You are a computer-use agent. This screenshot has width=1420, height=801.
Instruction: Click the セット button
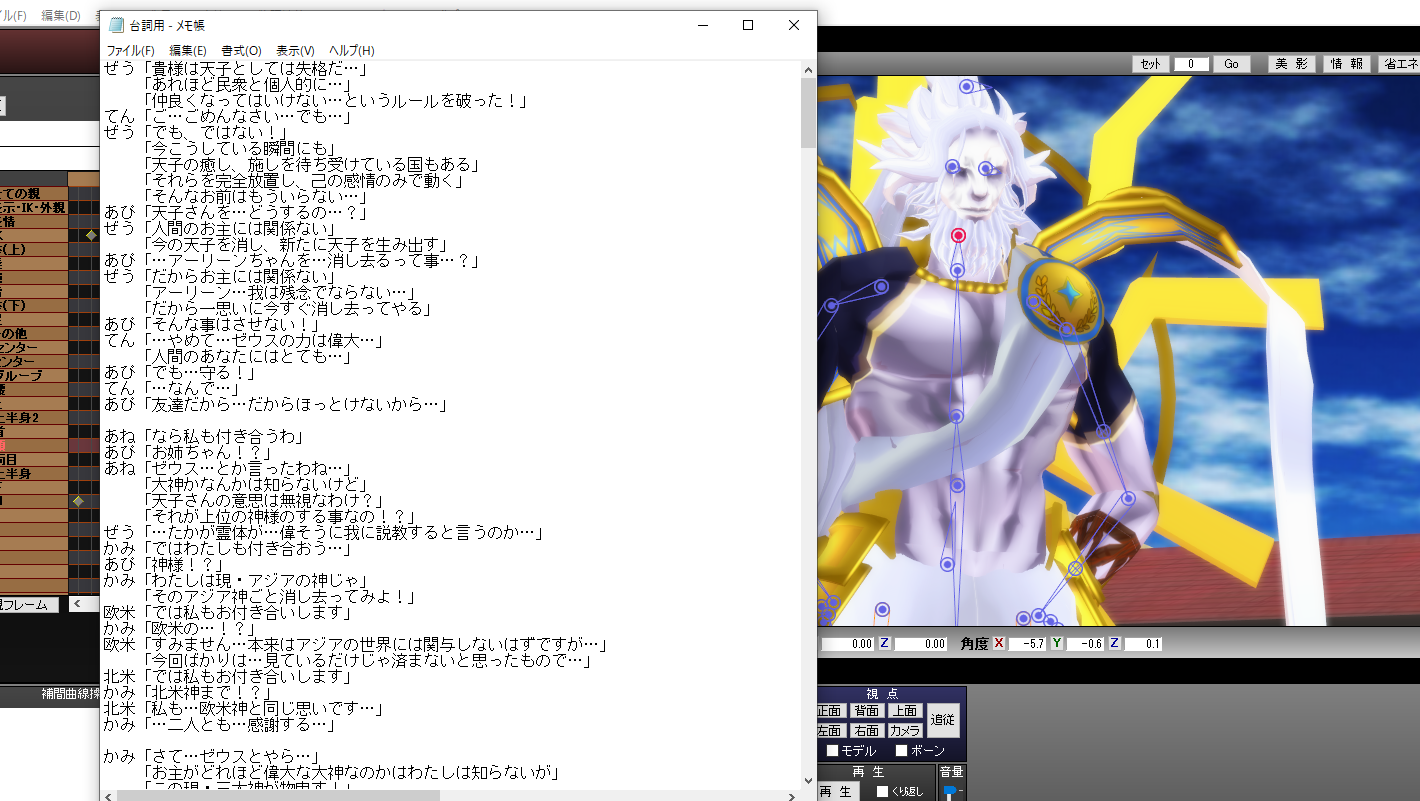tap(1150, 64)
